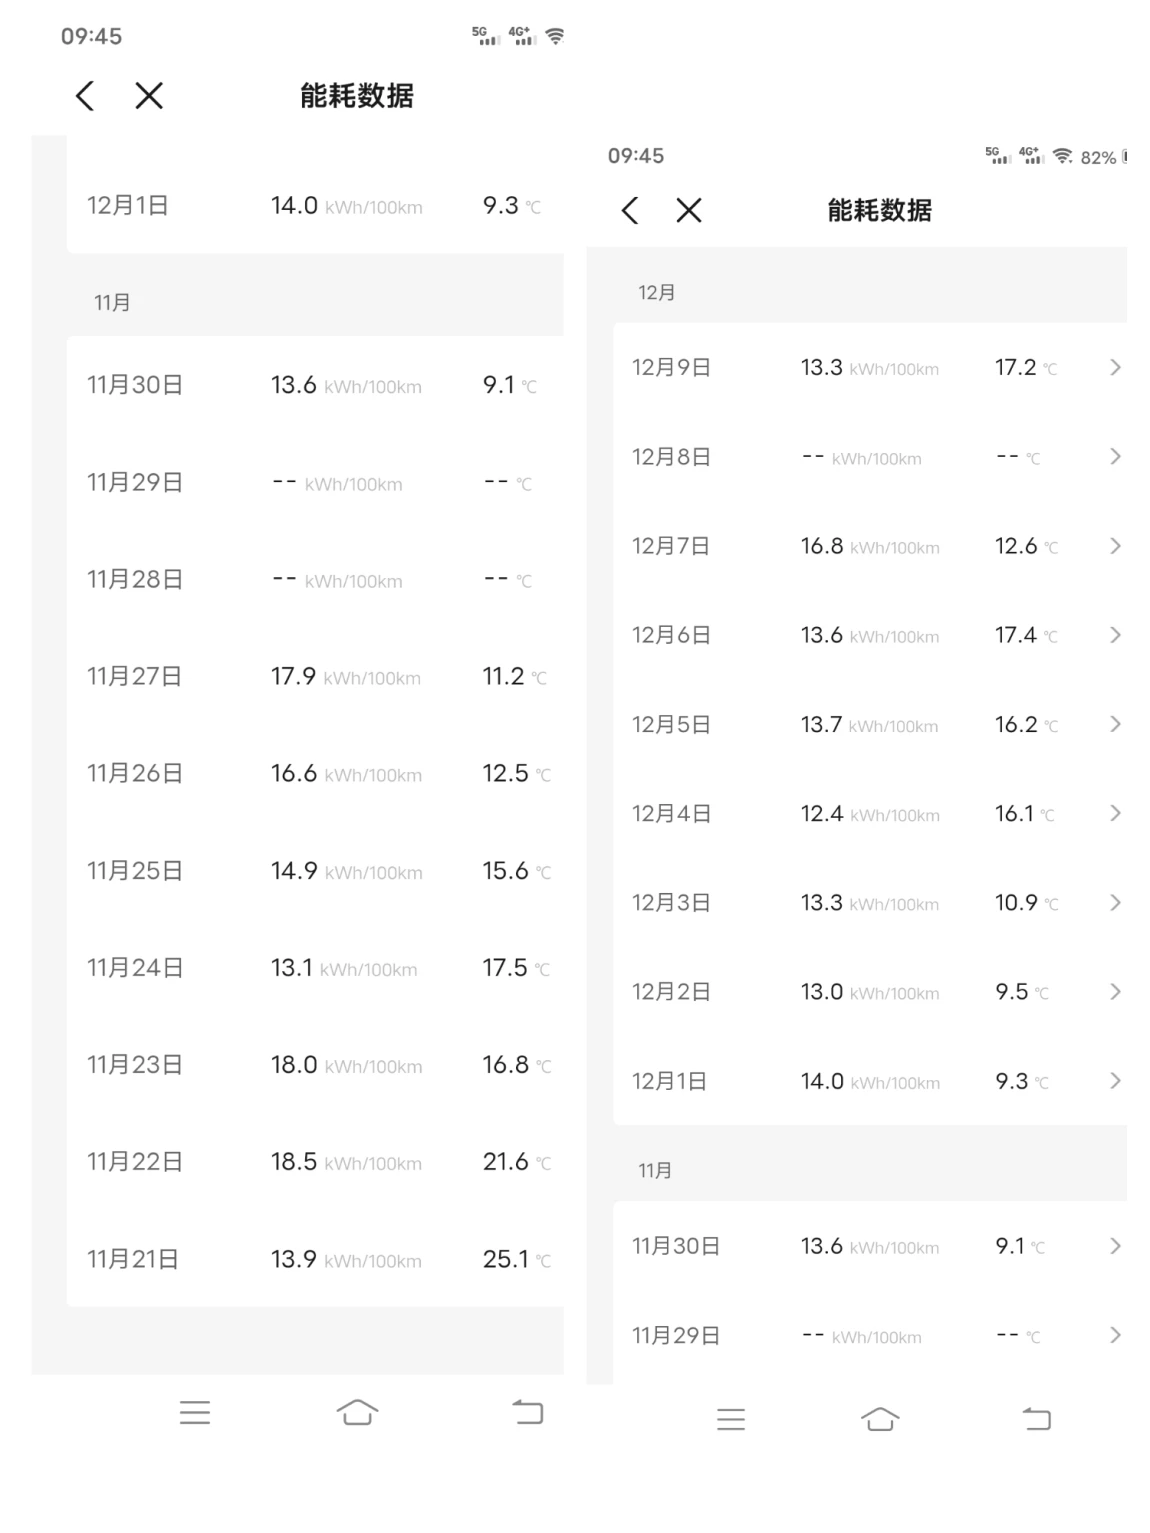The width and height of the screenshot is (1150, 1533).
Task: Open the 12月2日 row chevron
Action: (x=1115, y=992)
